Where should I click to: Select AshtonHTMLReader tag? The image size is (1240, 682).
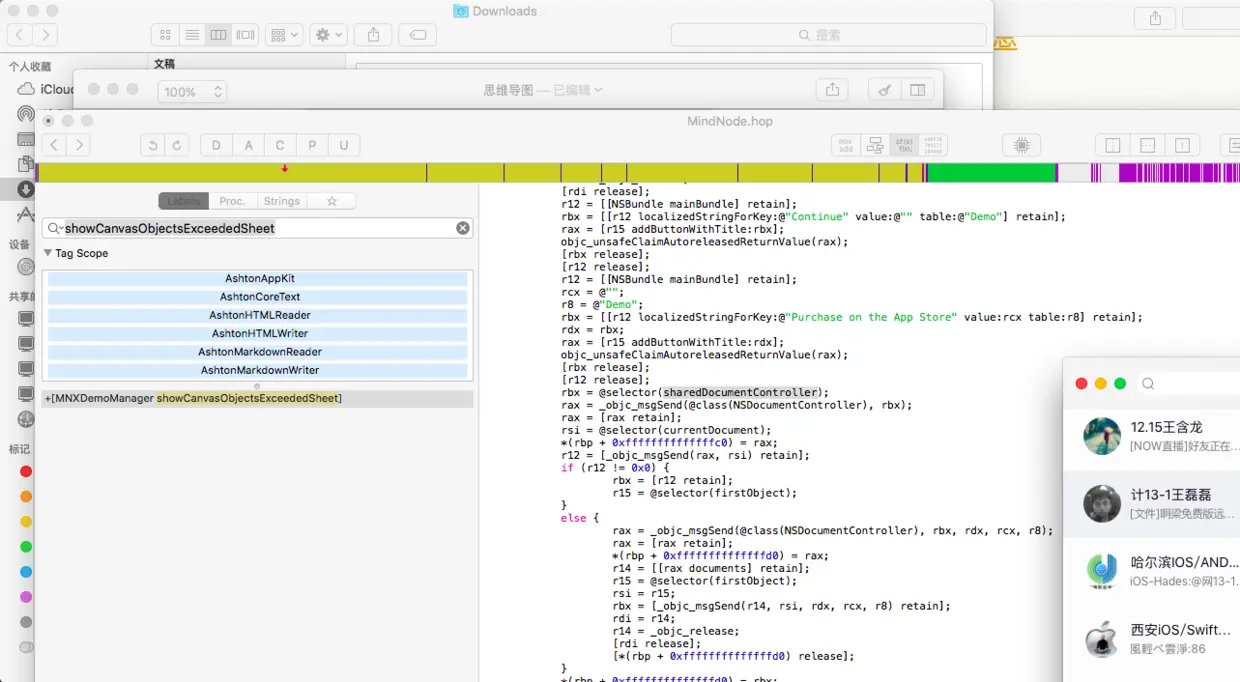tap(258, 315)
